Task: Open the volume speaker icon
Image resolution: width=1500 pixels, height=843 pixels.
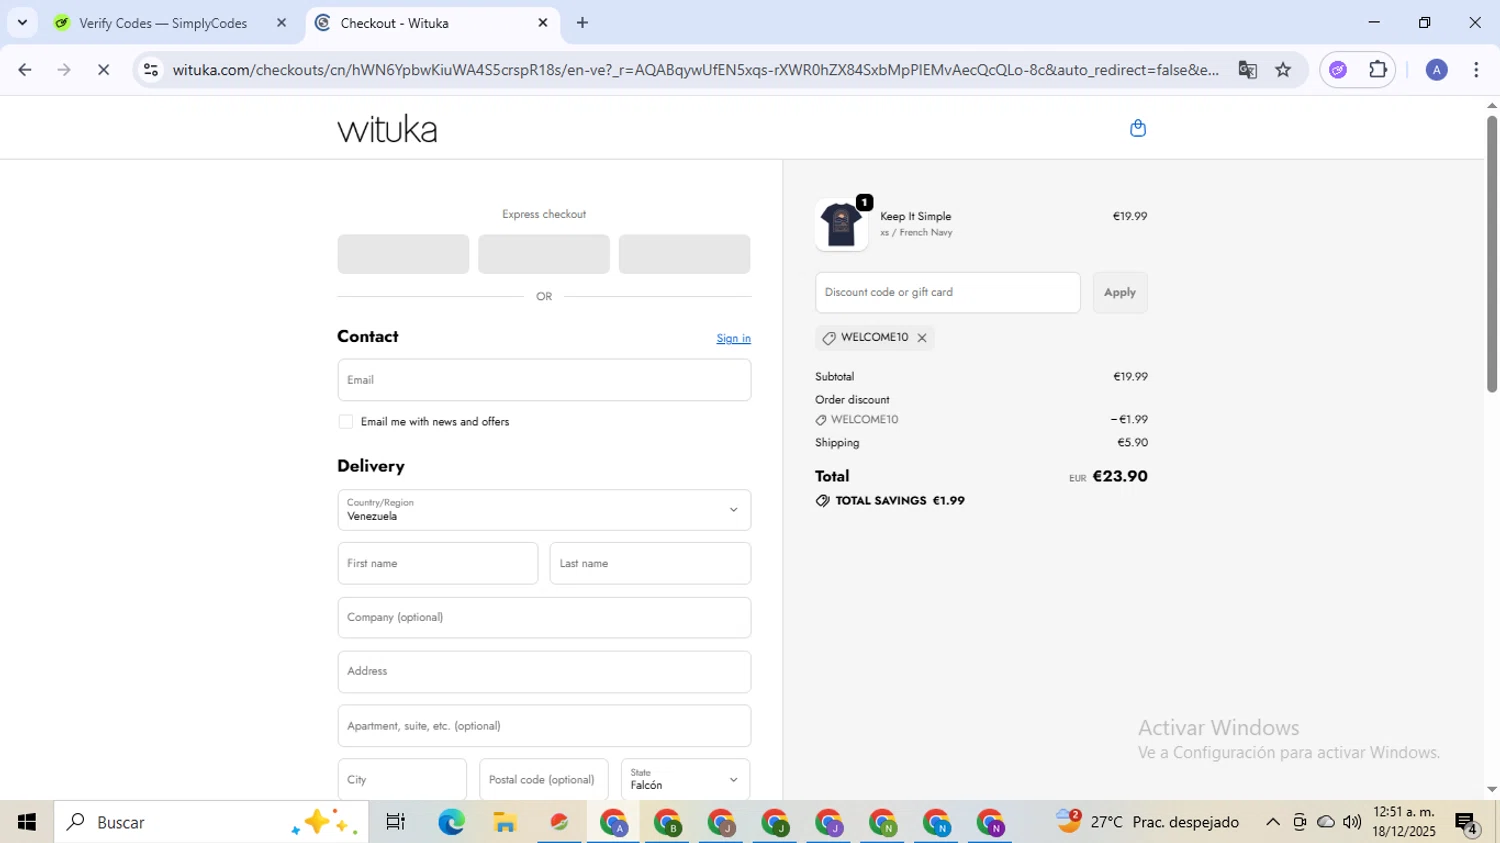Action: [x=1352, y=822]
